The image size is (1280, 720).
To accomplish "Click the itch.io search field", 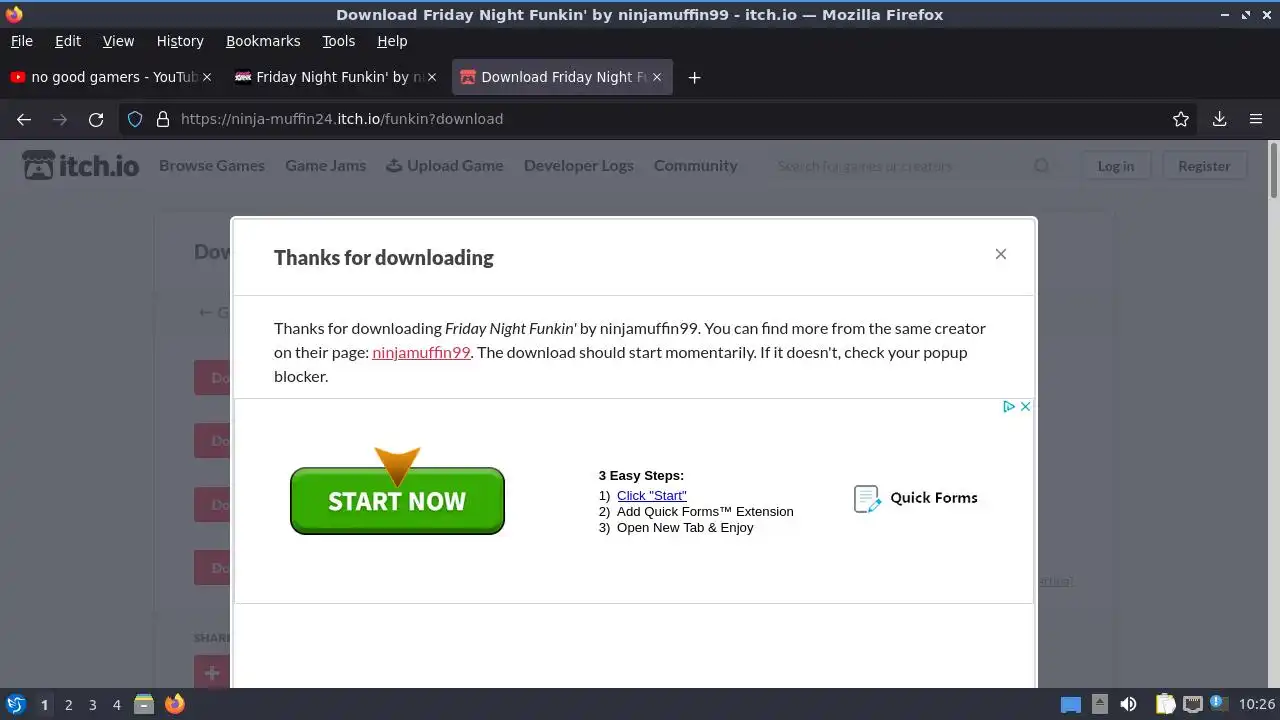I will (x=900, y=166).
